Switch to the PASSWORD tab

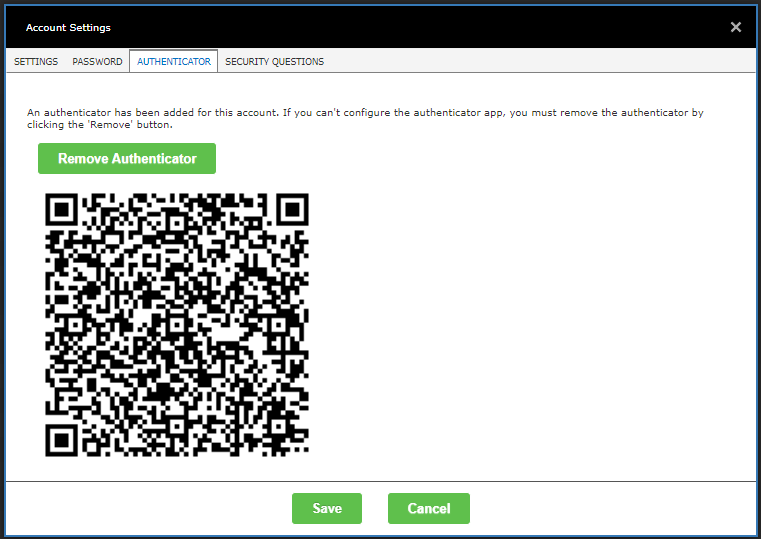pos(97,62)
